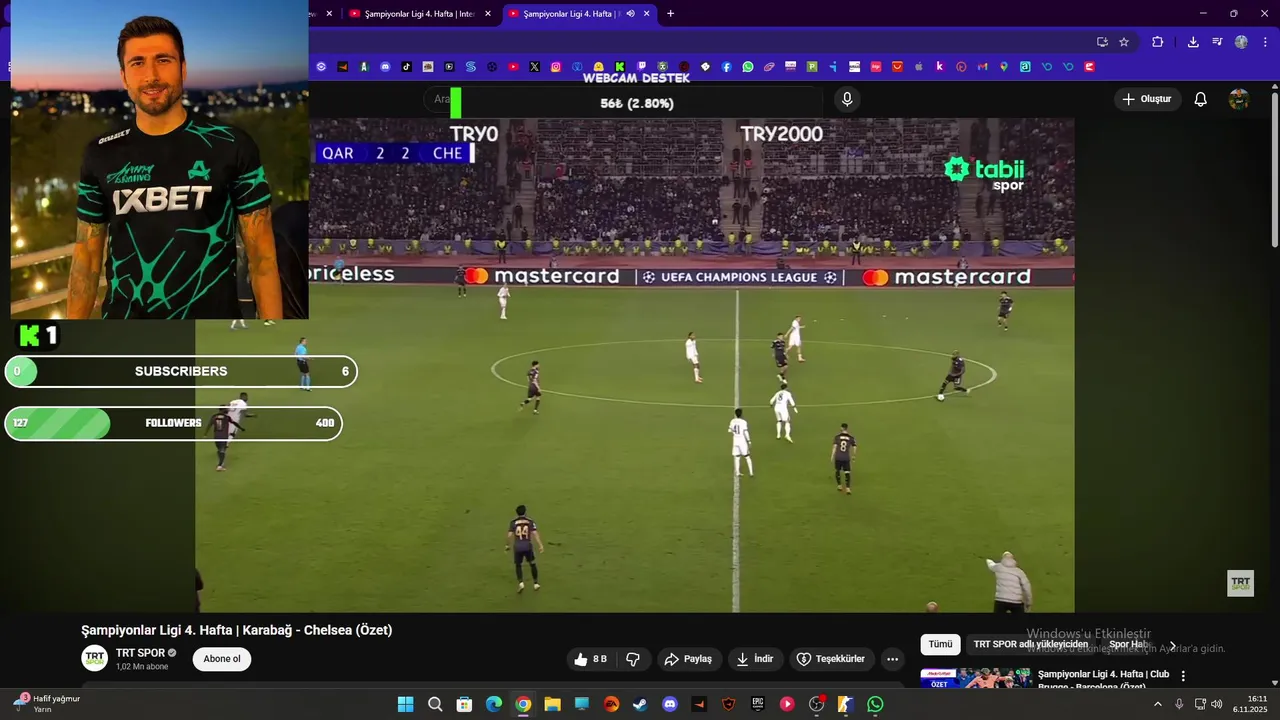This screenshot has width=1280, height=720.
Task: Open the Club Brugge - Barcelona video thumbnail
Action: [976, 678]
